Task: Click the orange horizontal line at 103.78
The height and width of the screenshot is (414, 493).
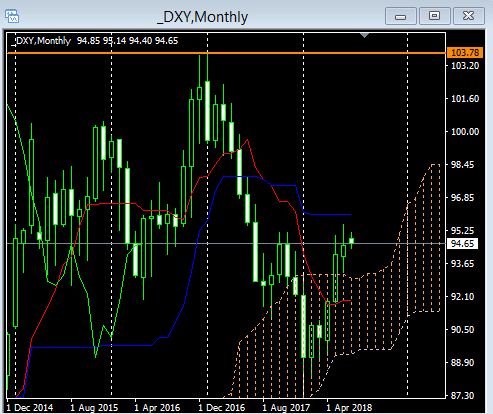Action: point(226,53)
